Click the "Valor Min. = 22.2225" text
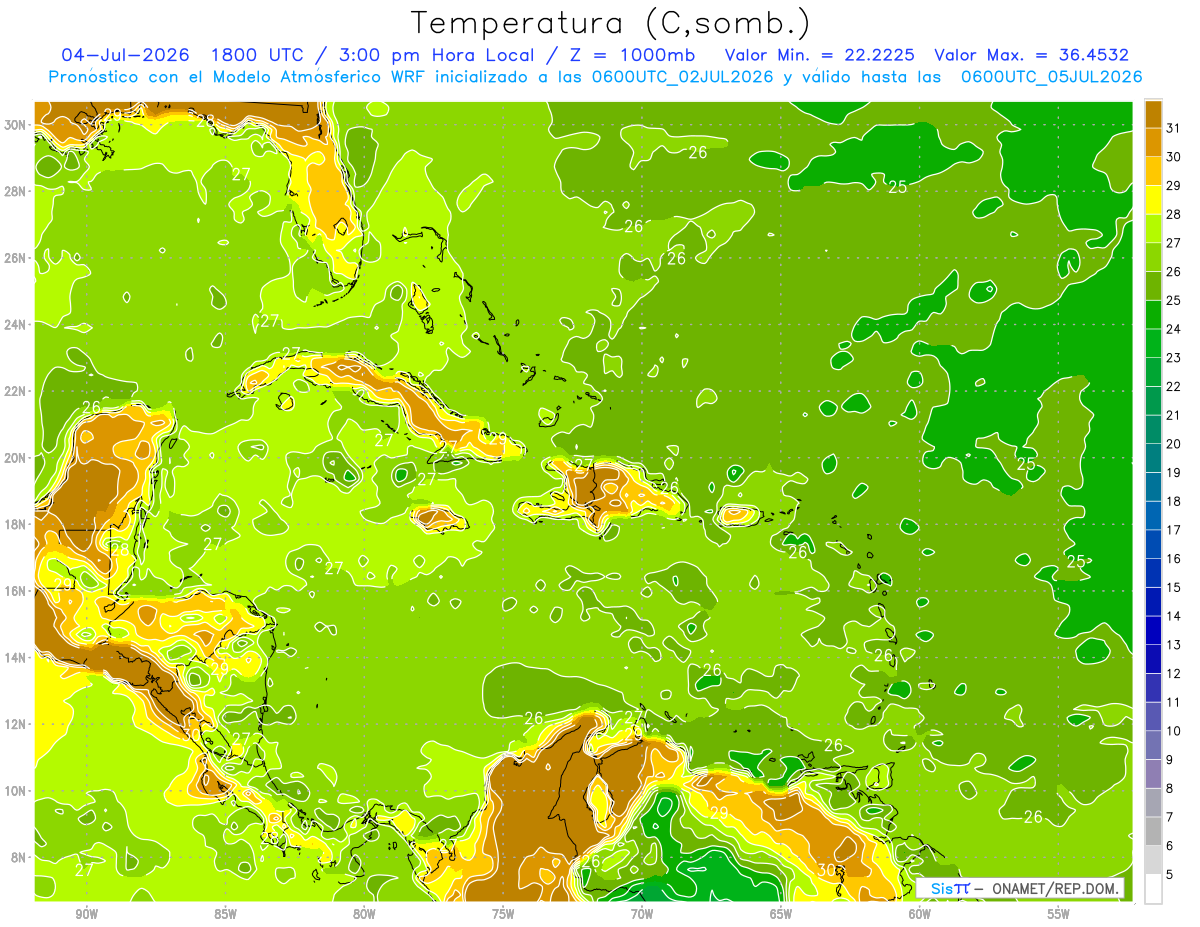The image size is (1200, 927). coord(821,55)
